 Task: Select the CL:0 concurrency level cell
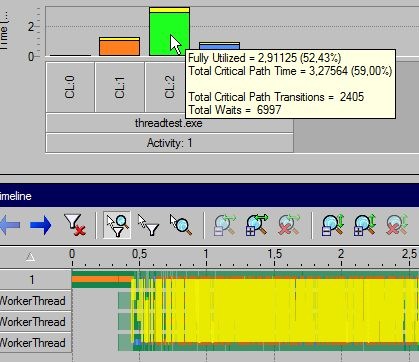[x=70, y=87]
